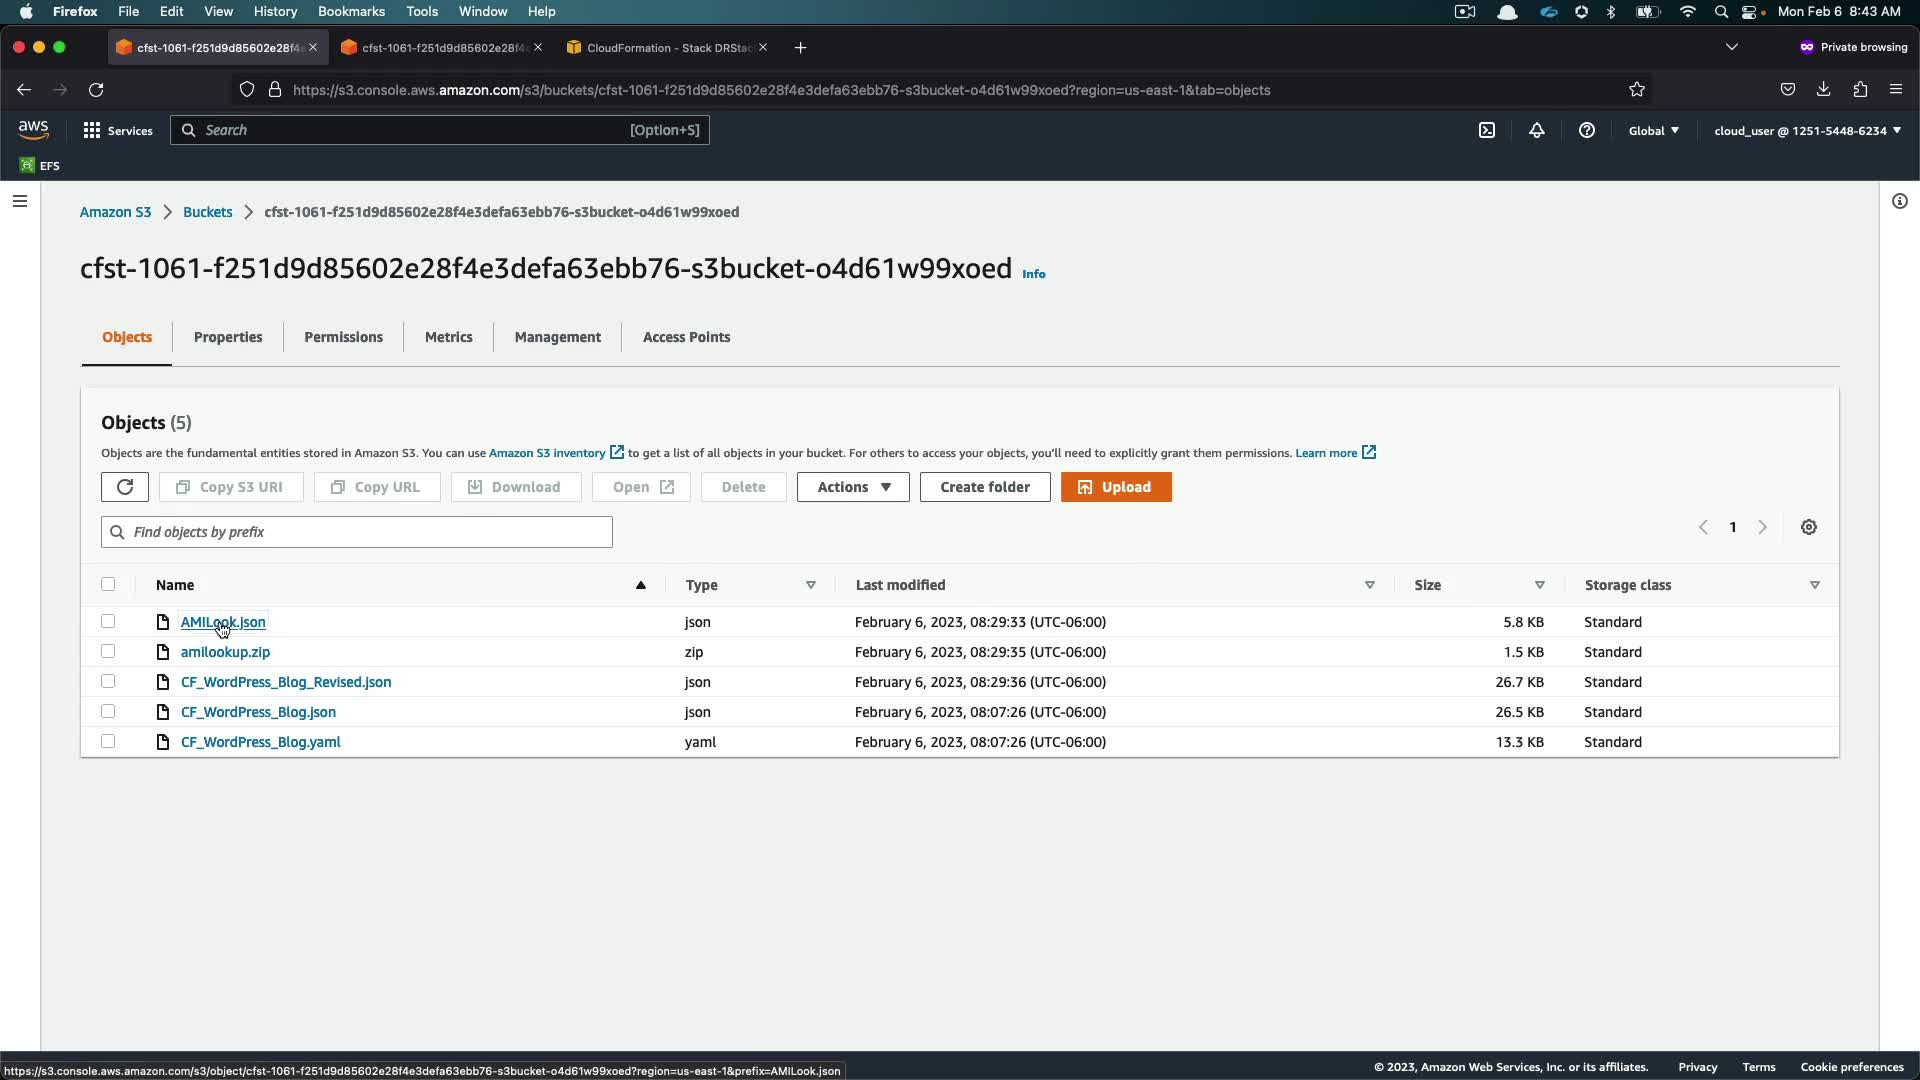Bookmark this page with star icon
The image size is (1920, 1080).
pos(1637,90)
